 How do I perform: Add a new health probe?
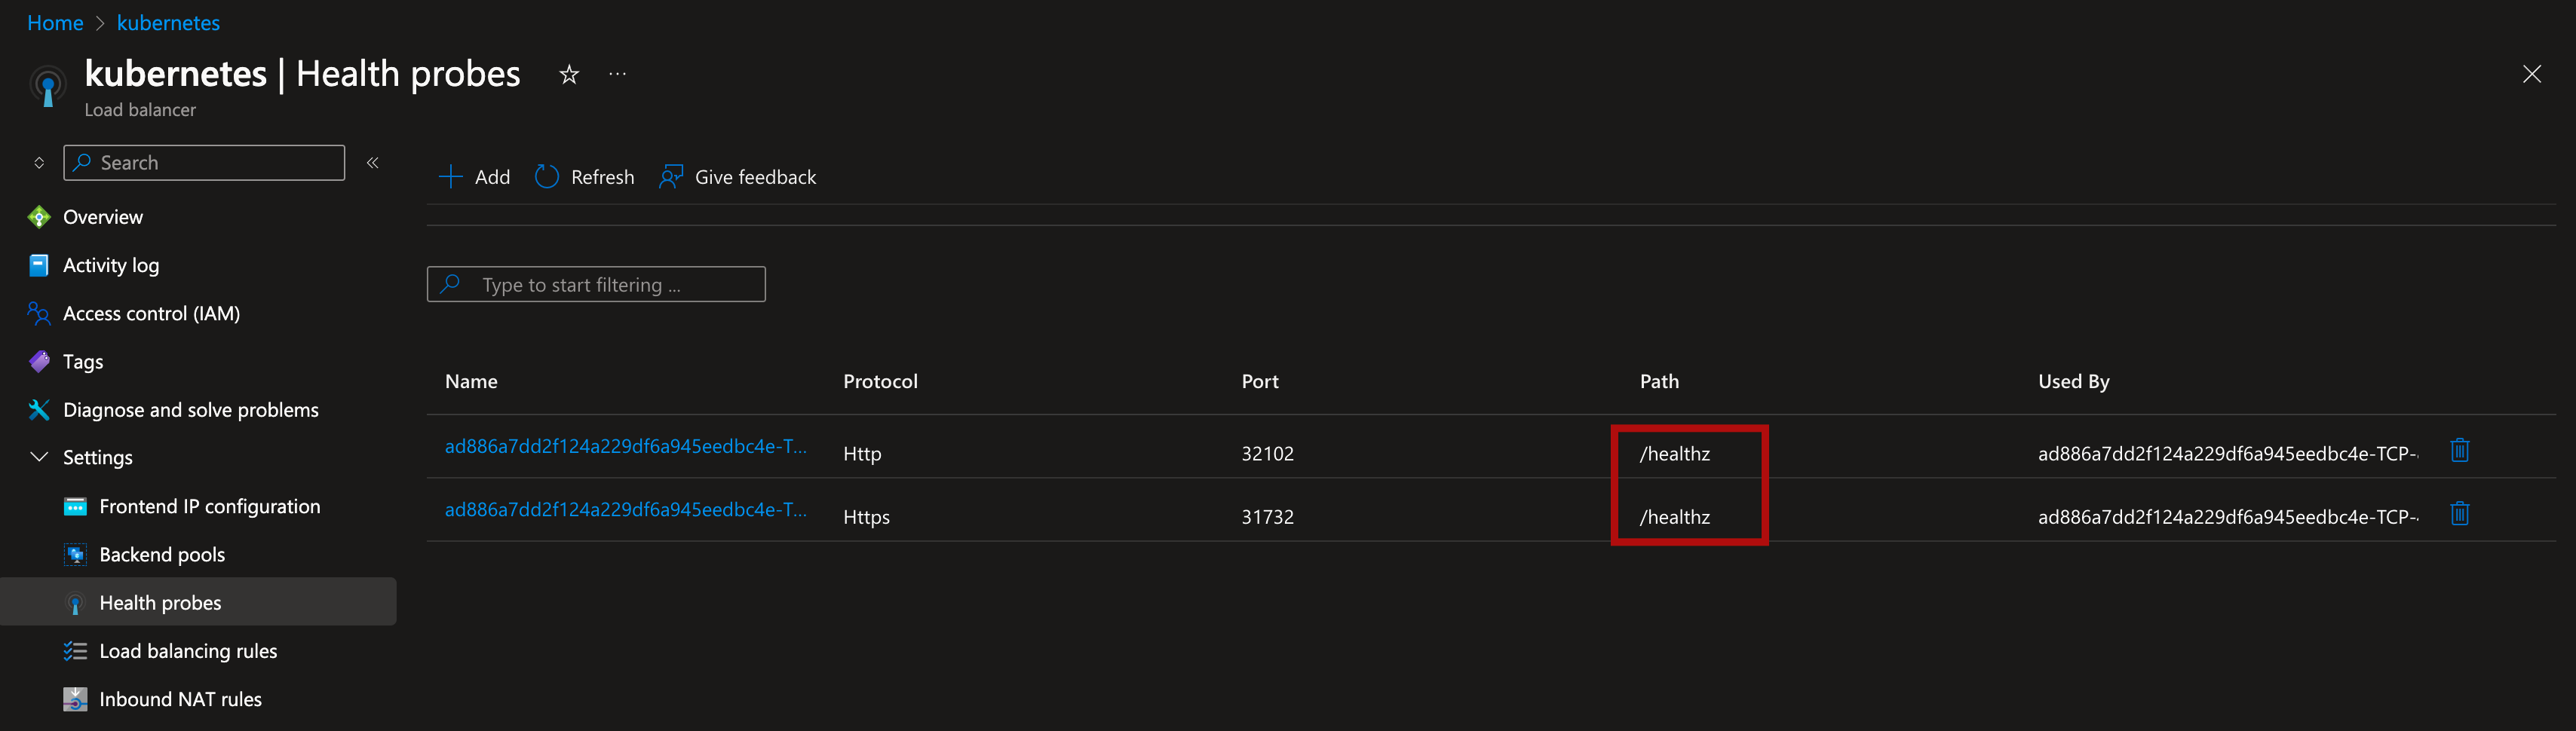(x=474, y=177)
